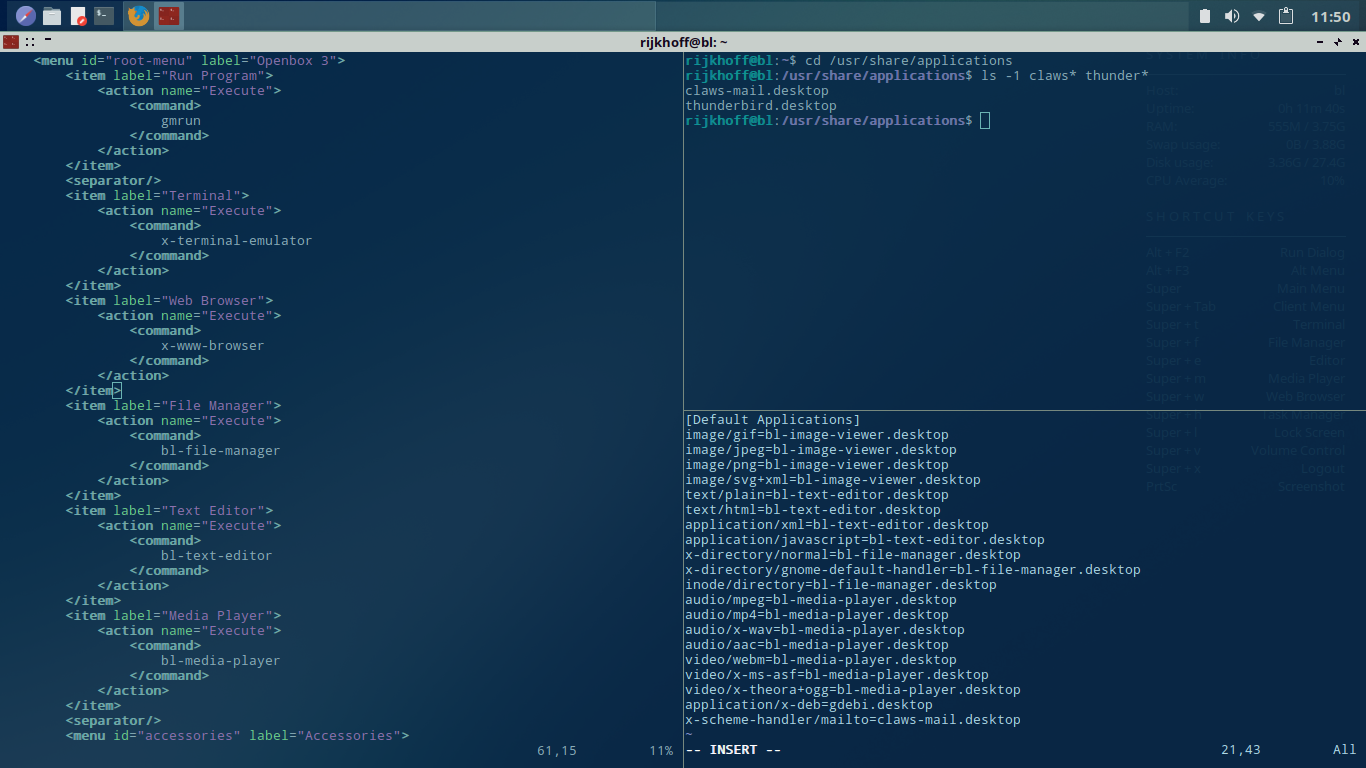Click the menu id="root-menu" line
This screenshot has width=1366, height=768.
pos(190,60)
